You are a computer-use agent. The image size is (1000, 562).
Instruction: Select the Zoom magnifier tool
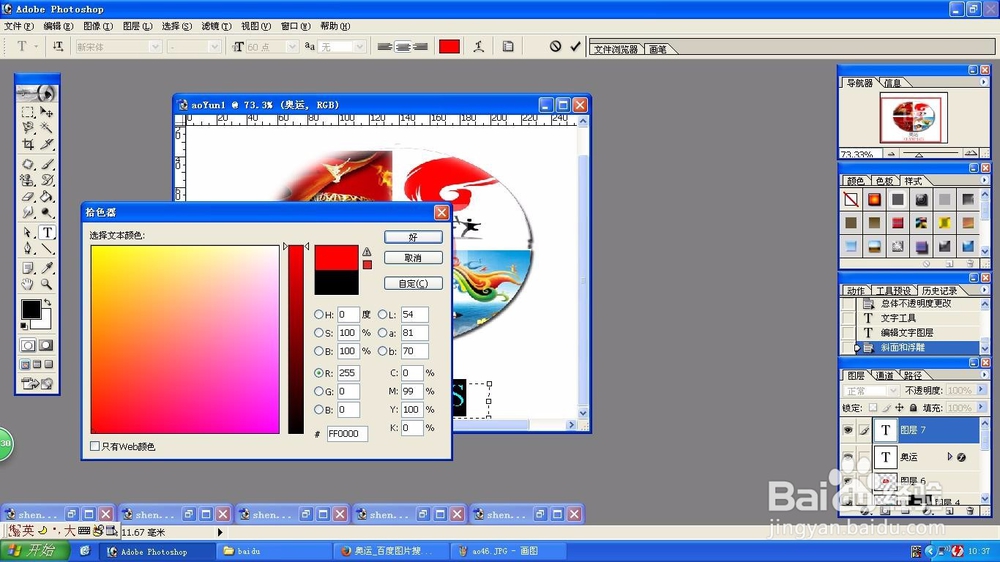47,285
